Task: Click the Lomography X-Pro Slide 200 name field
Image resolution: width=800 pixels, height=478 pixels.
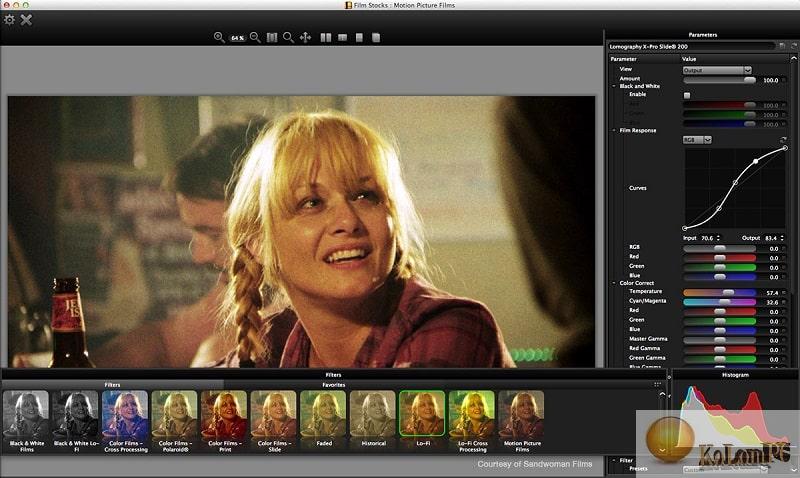Action: tap(691, 46)
